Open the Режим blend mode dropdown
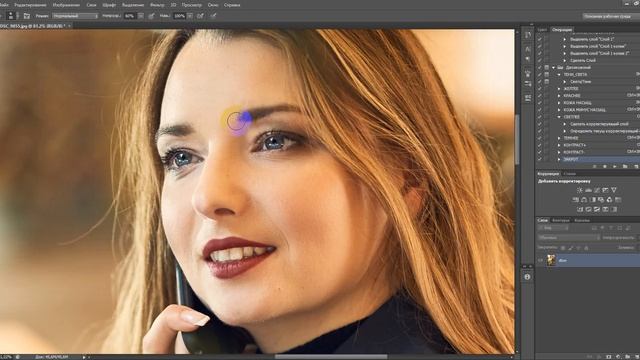Image resolution: width=640 pixels, height=360 pixels. (x=75, y=16)
